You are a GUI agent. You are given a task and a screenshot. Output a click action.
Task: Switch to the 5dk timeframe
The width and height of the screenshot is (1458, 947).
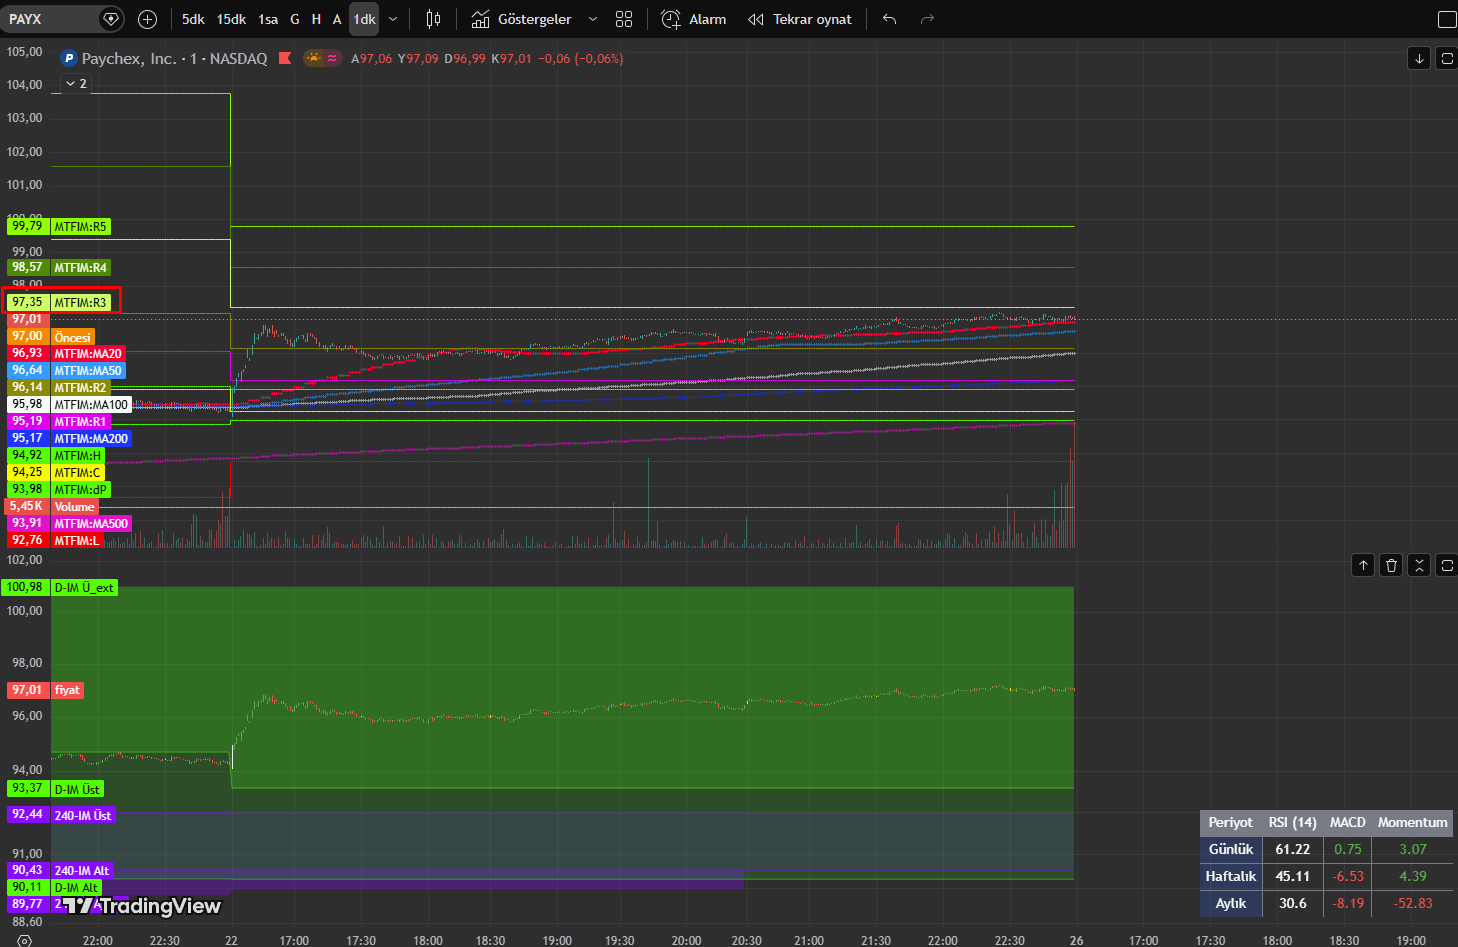[193, 19]
